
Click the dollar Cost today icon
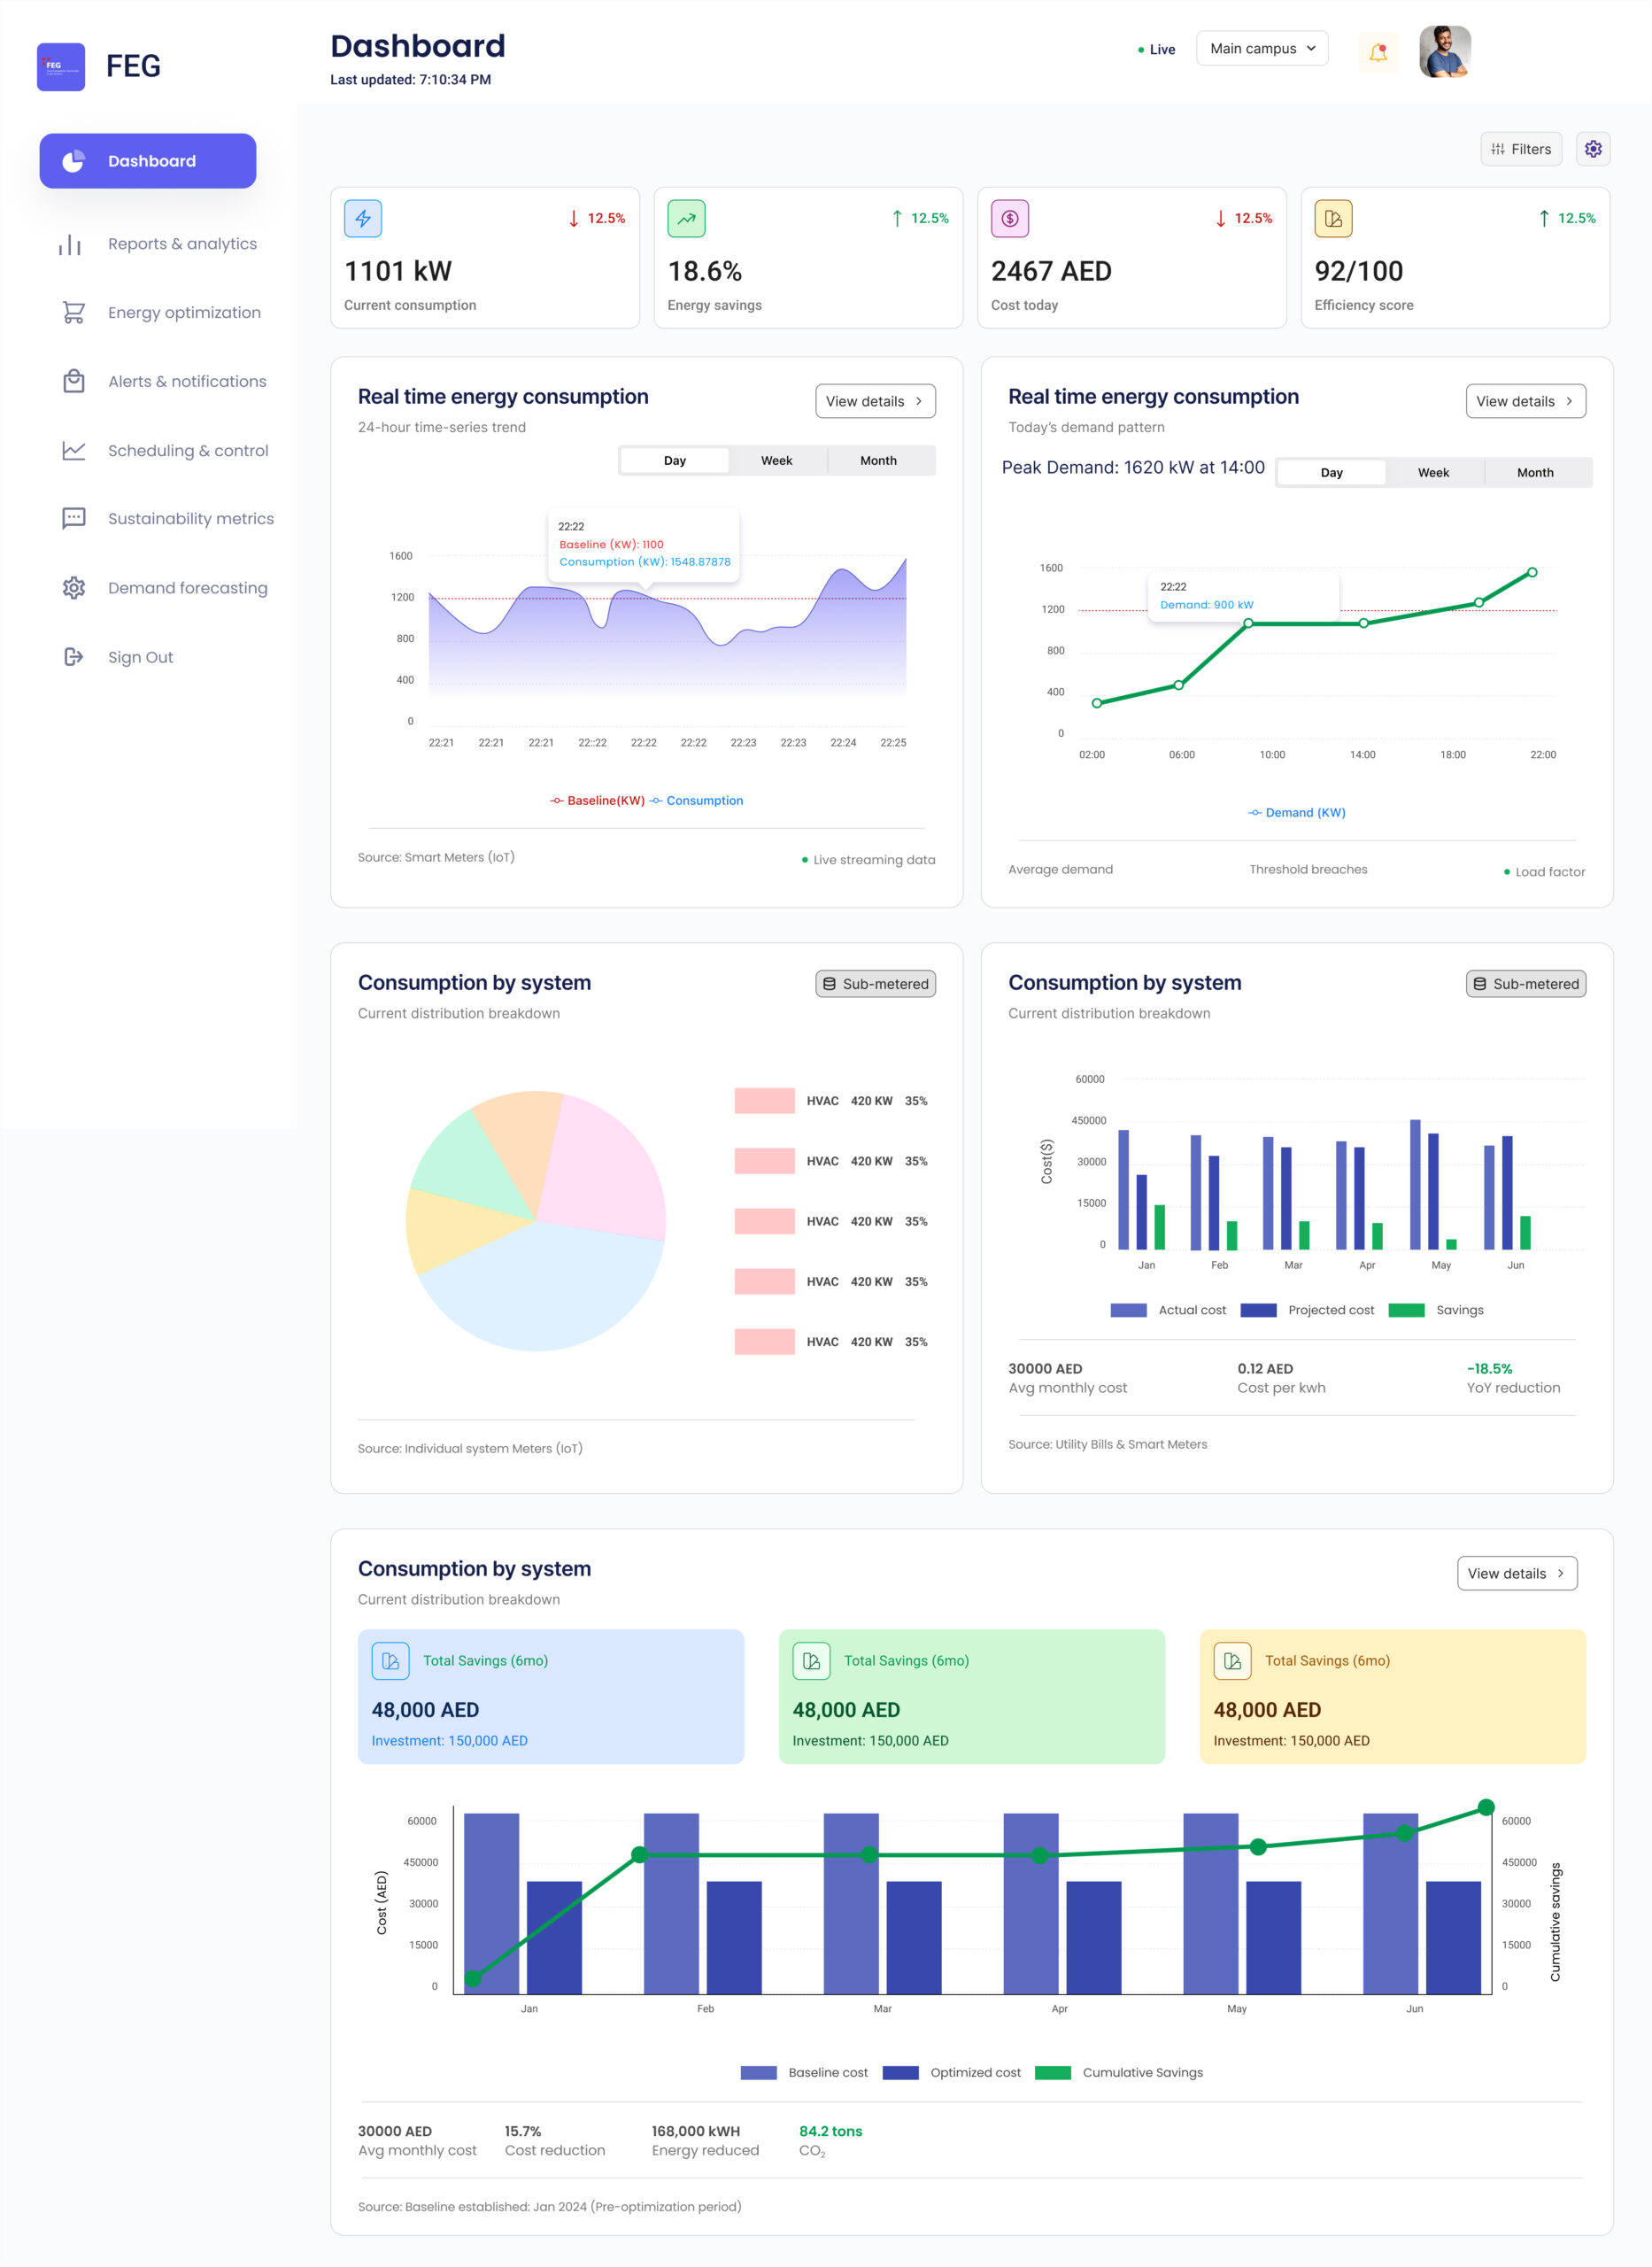[1009, 219]
